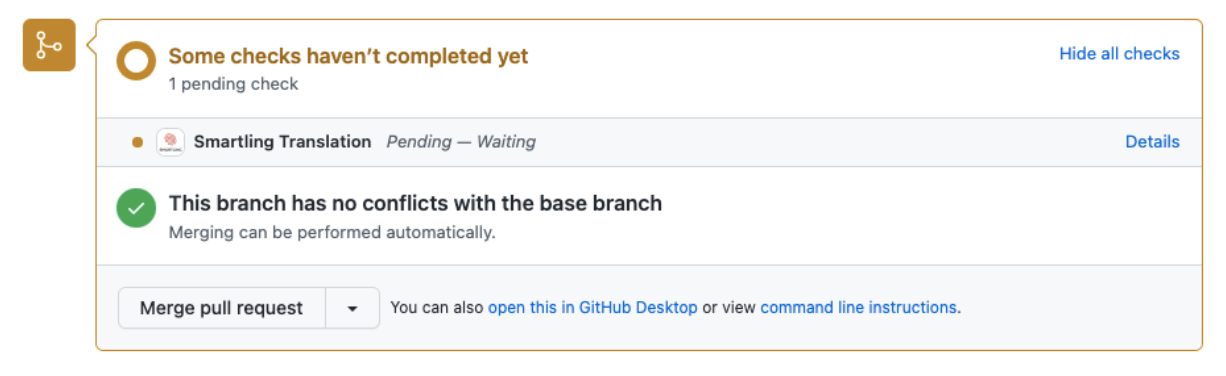Click 'This branch has no conflicts' heading
This screenshot has height=376, width=1226.
[x=415, y=203]
